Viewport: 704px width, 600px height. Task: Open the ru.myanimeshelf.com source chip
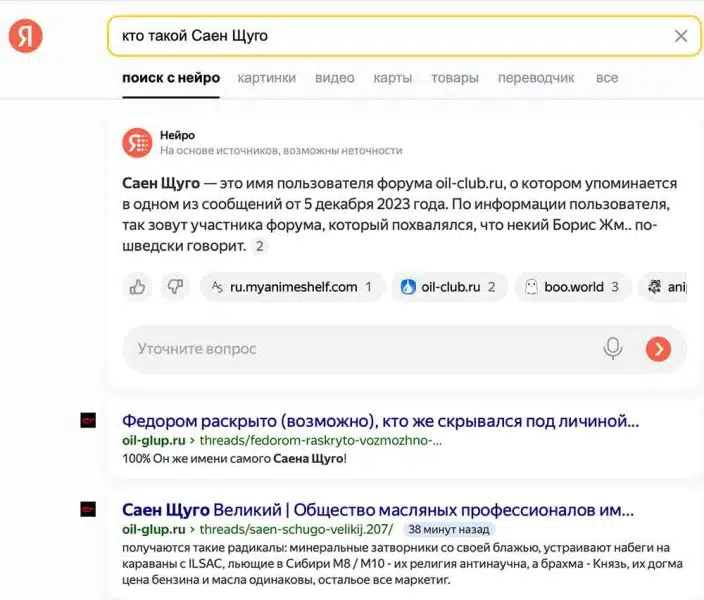pos(292,287)
